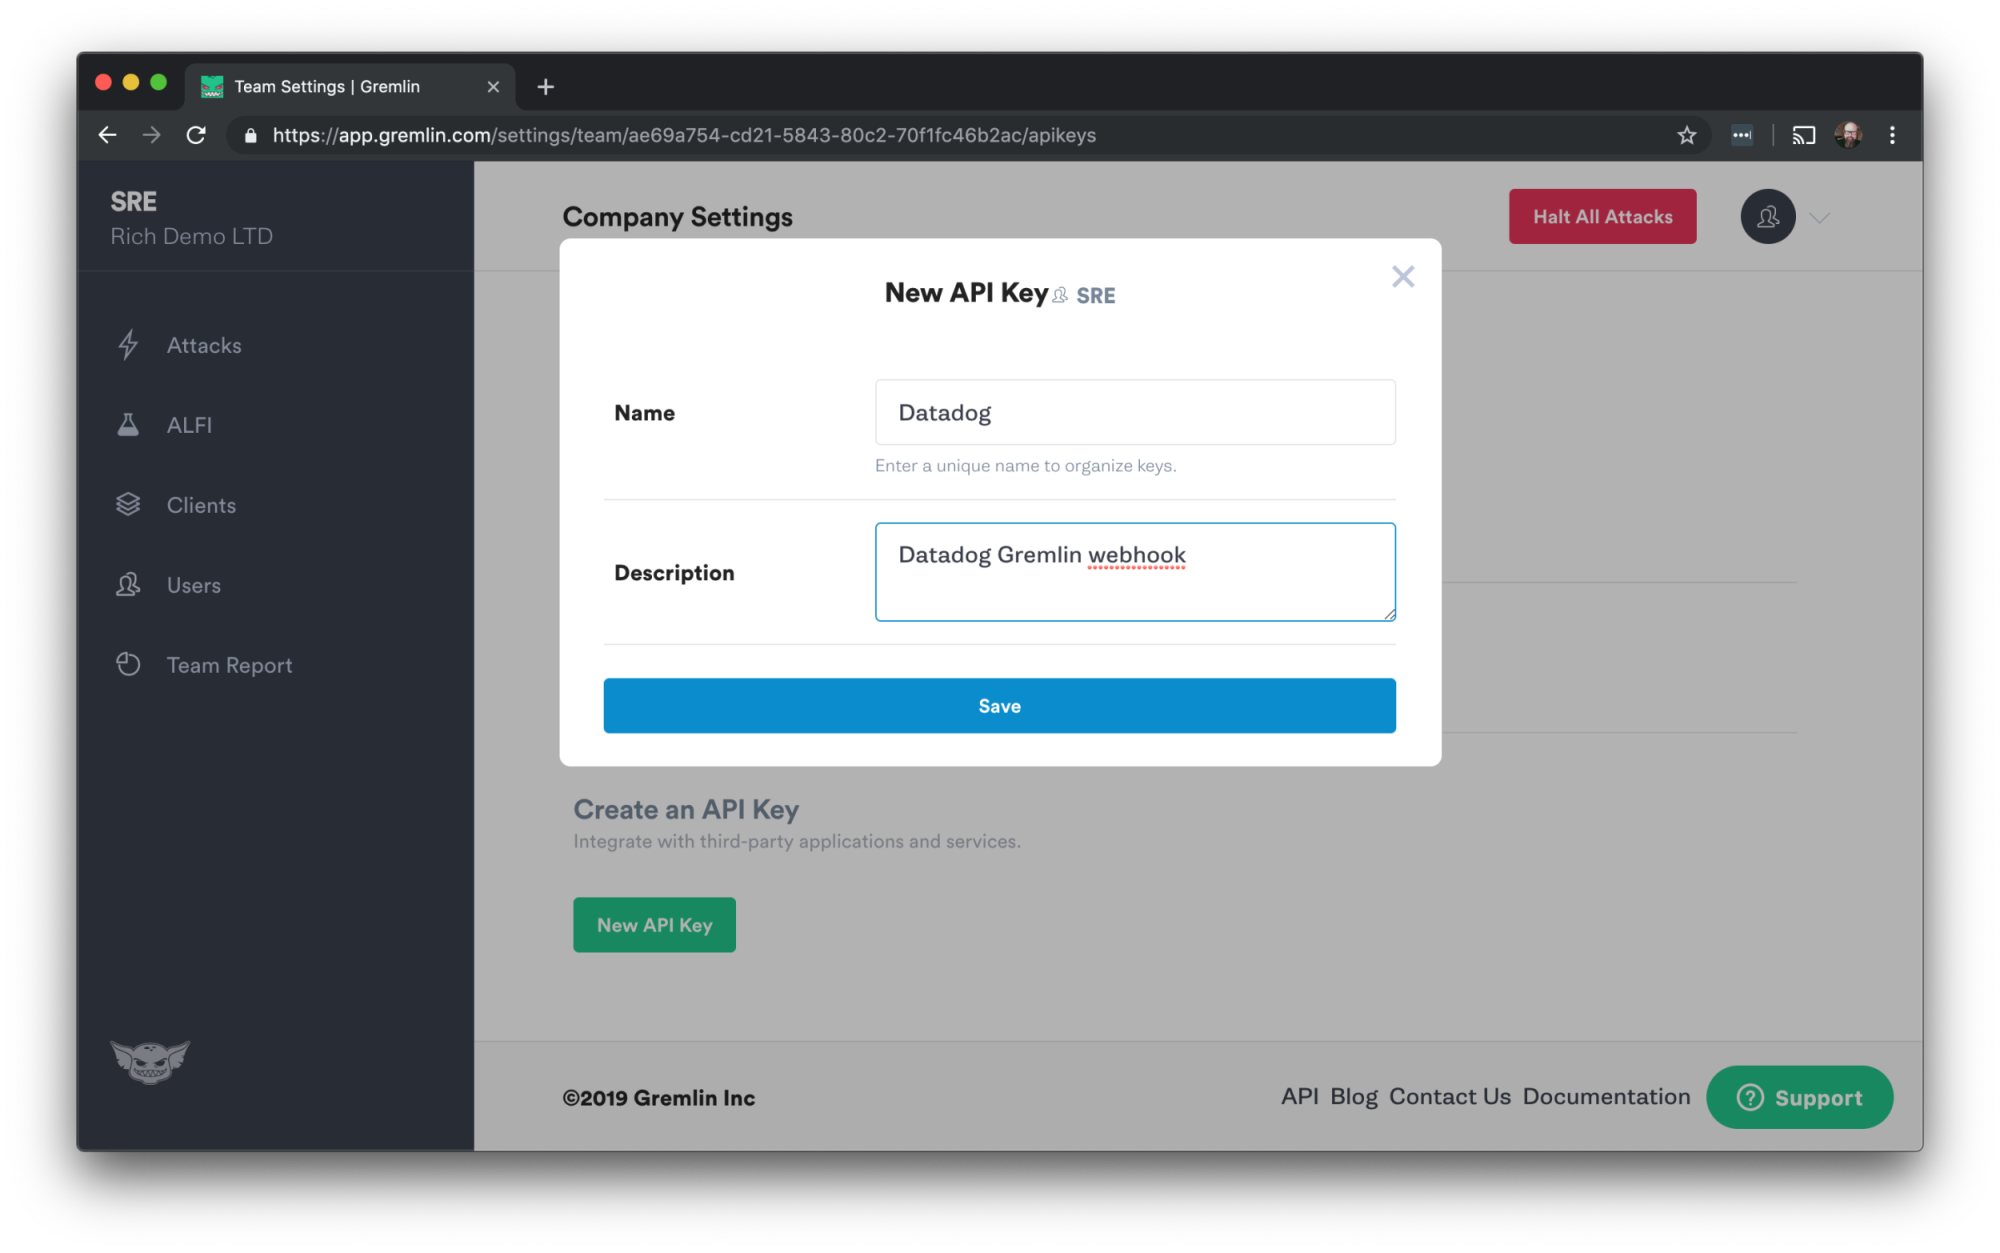Click the Save button
The width and height of the screenshot is (2000, 1253).
999,705
